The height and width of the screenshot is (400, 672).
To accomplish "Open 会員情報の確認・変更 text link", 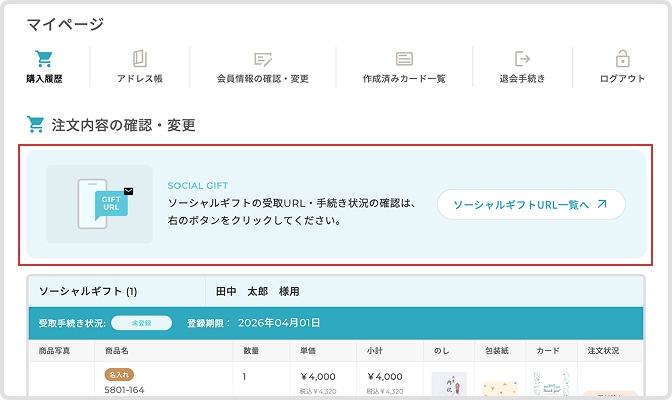I will coord(263,79).
